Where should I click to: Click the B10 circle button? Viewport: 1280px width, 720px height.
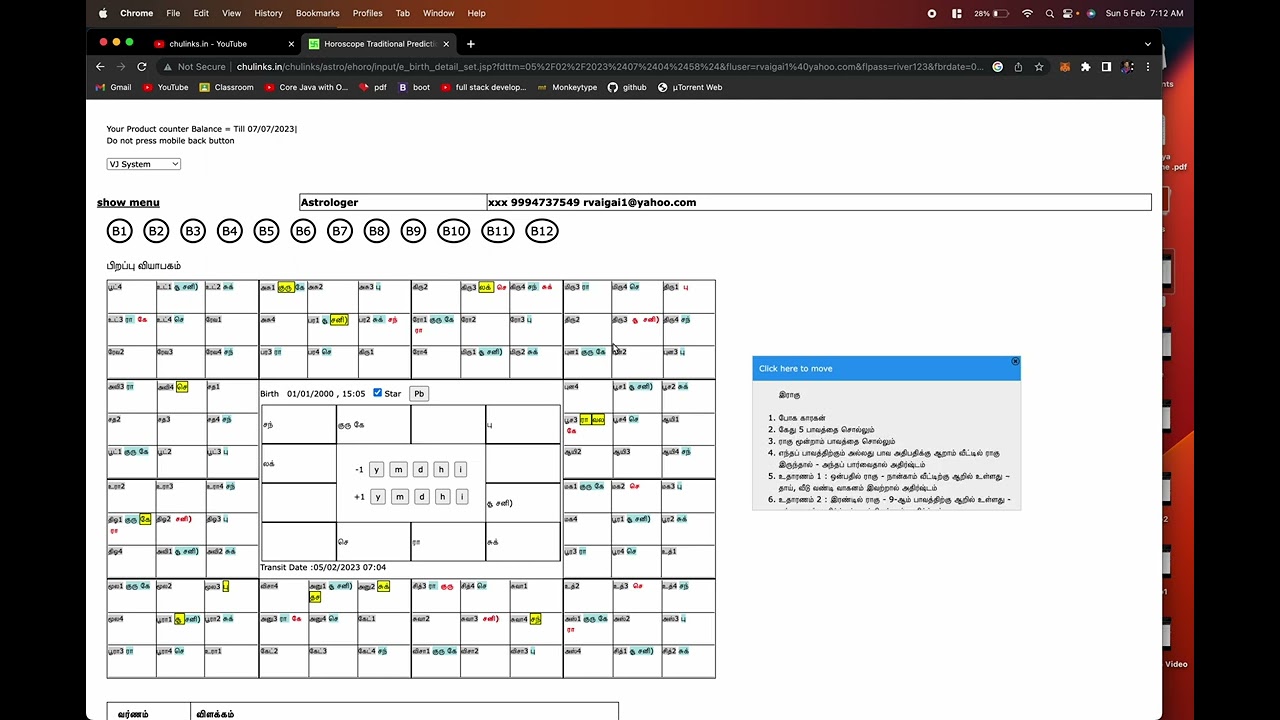(x=453, y=231)
